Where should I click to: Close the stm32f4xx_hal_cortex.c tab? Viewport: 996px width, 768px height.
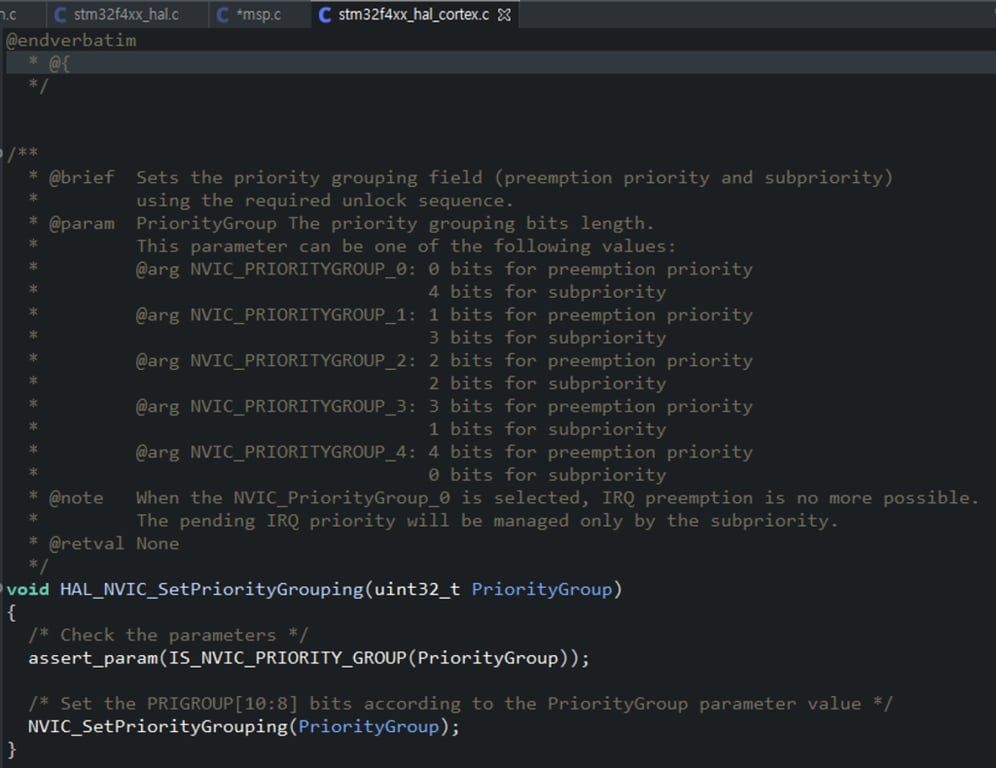504,15
